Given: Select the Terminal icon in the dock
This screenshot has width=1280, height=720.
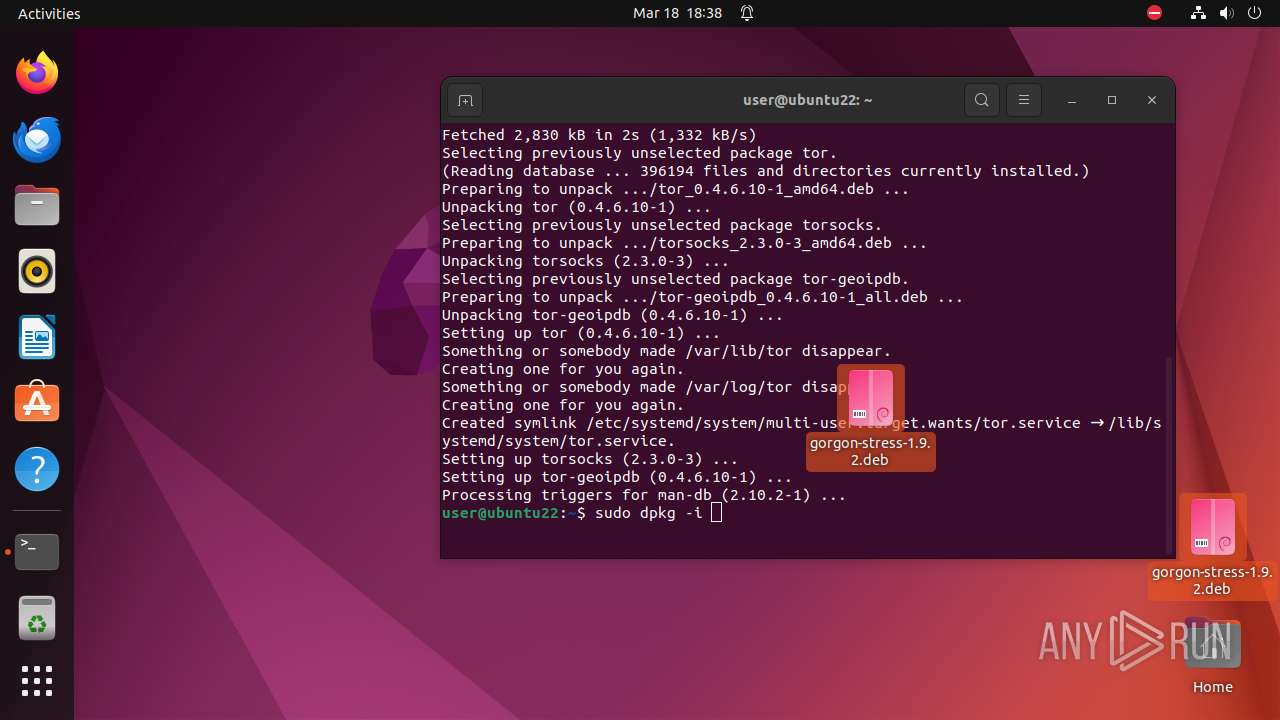Looking at the screenshot, I should pyautogui.click(x=37, y=551).
